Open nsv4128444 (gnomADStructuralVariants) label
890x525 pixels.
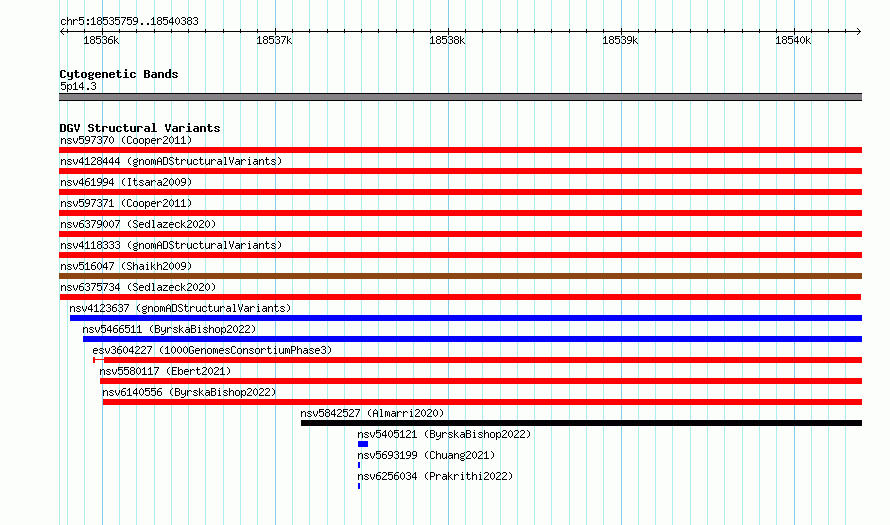point(171,161)
